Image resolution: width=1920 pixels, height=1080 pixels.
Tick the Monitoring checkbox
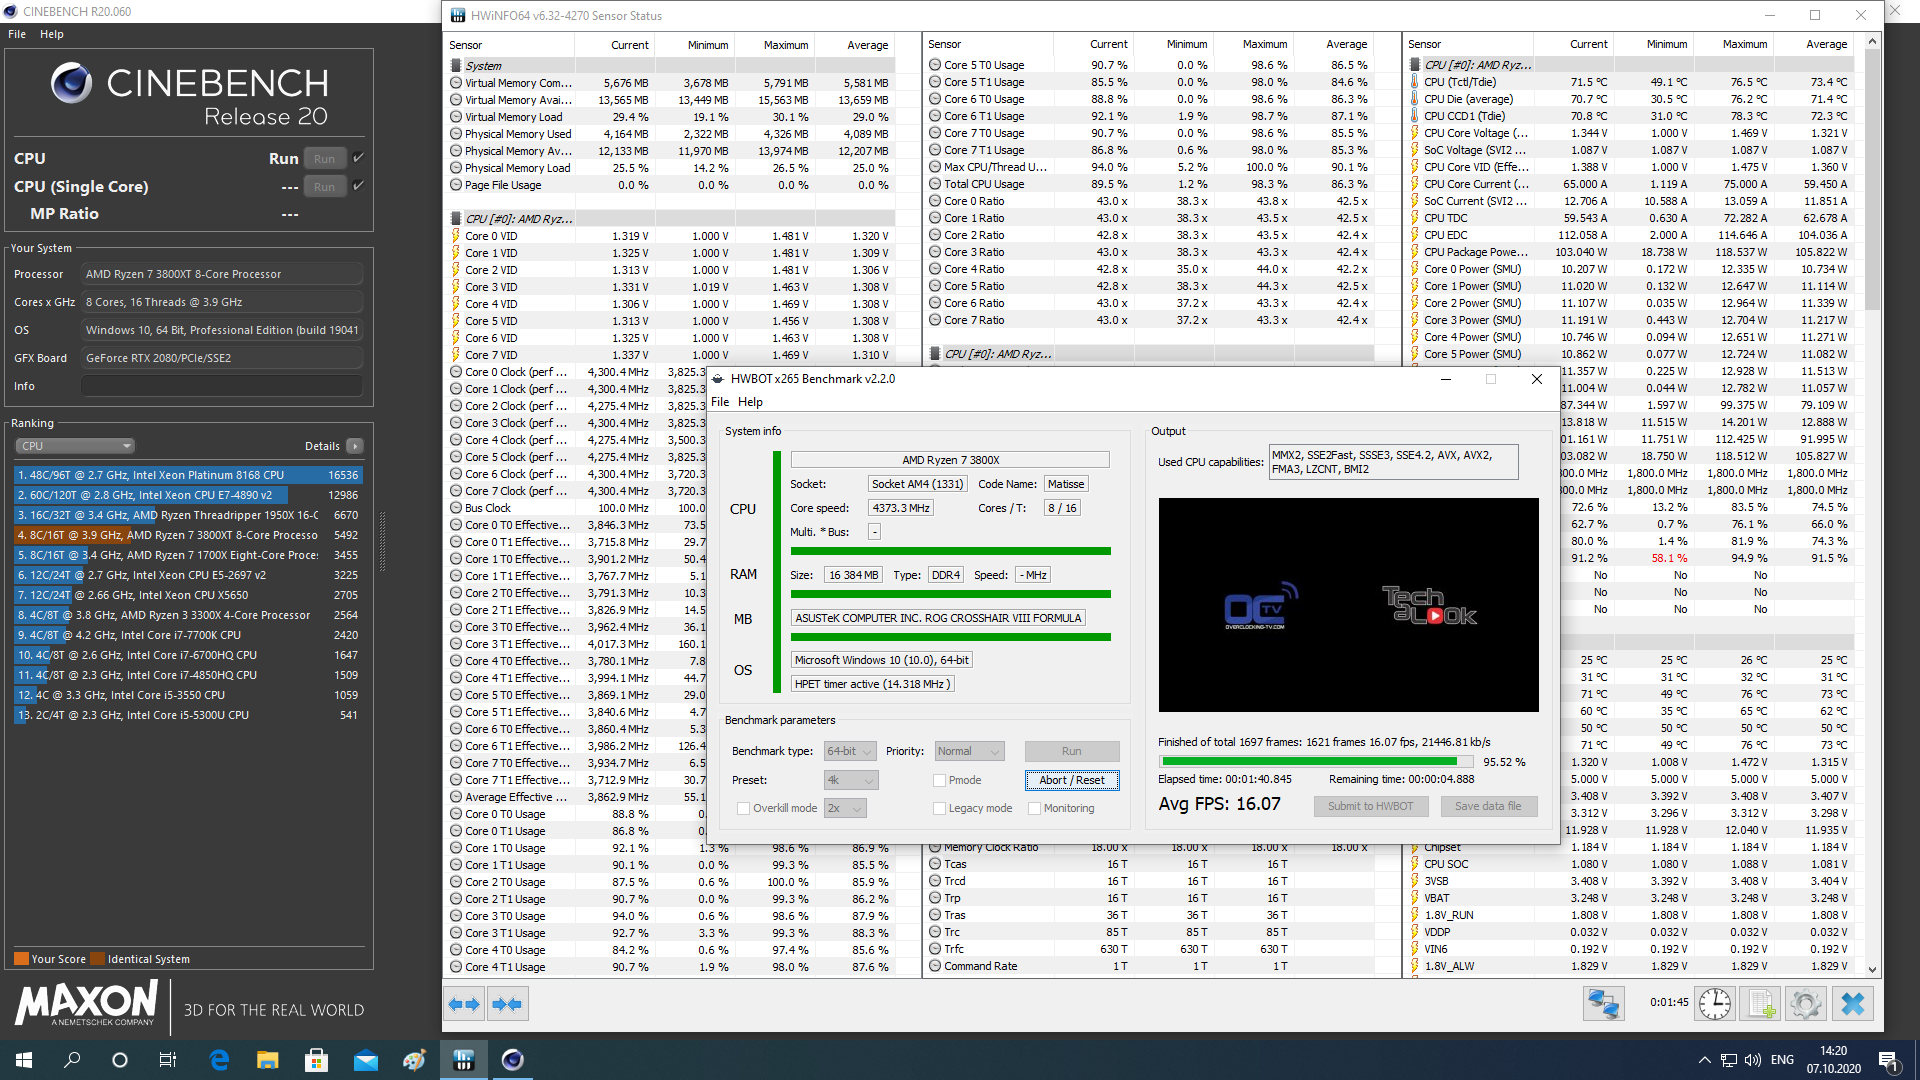point(1034,808)
